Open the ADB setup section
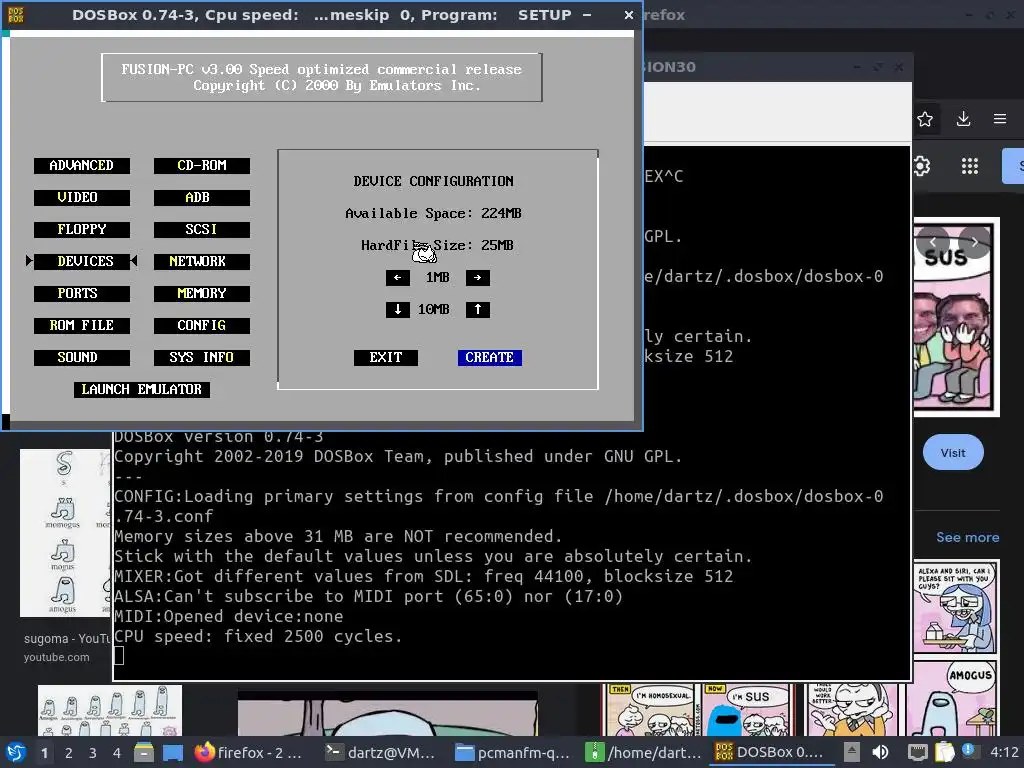The width and height of the screenshot is (1024, 768). click(202, 197)
